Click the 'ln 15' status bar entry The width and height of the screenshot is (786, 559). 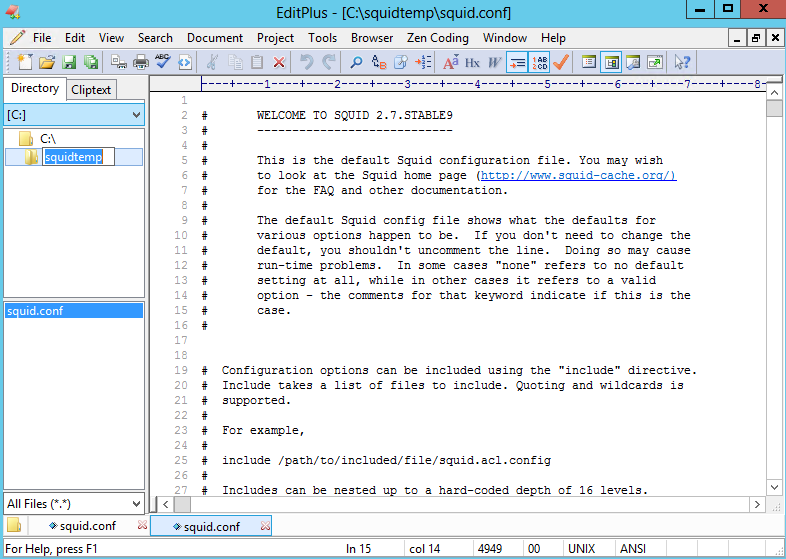point(358,549)
